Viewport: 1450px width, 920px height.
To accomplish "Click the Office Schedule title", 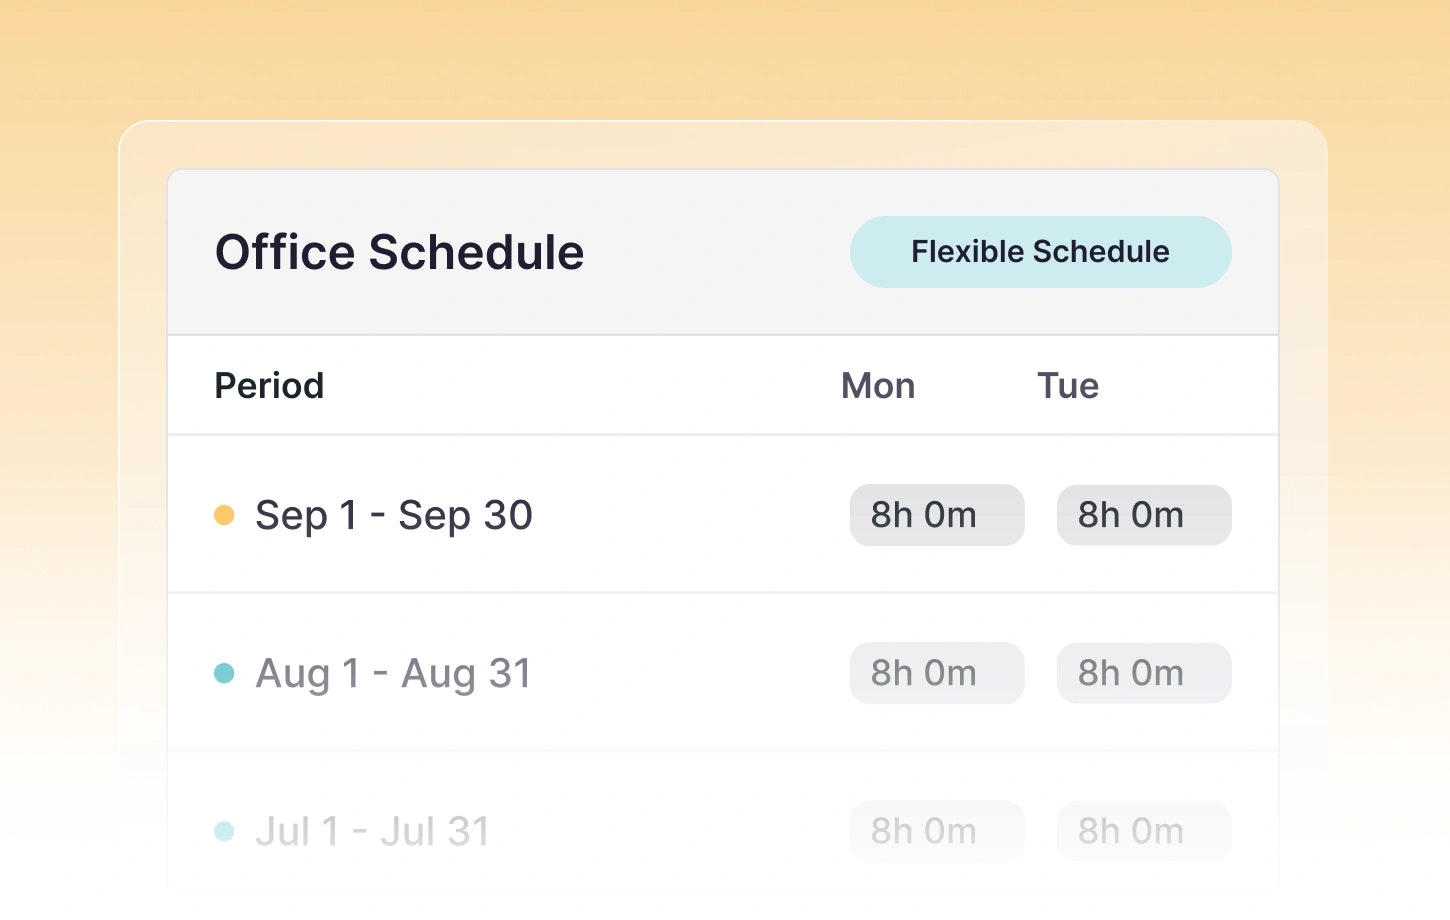I will (399, 252).
